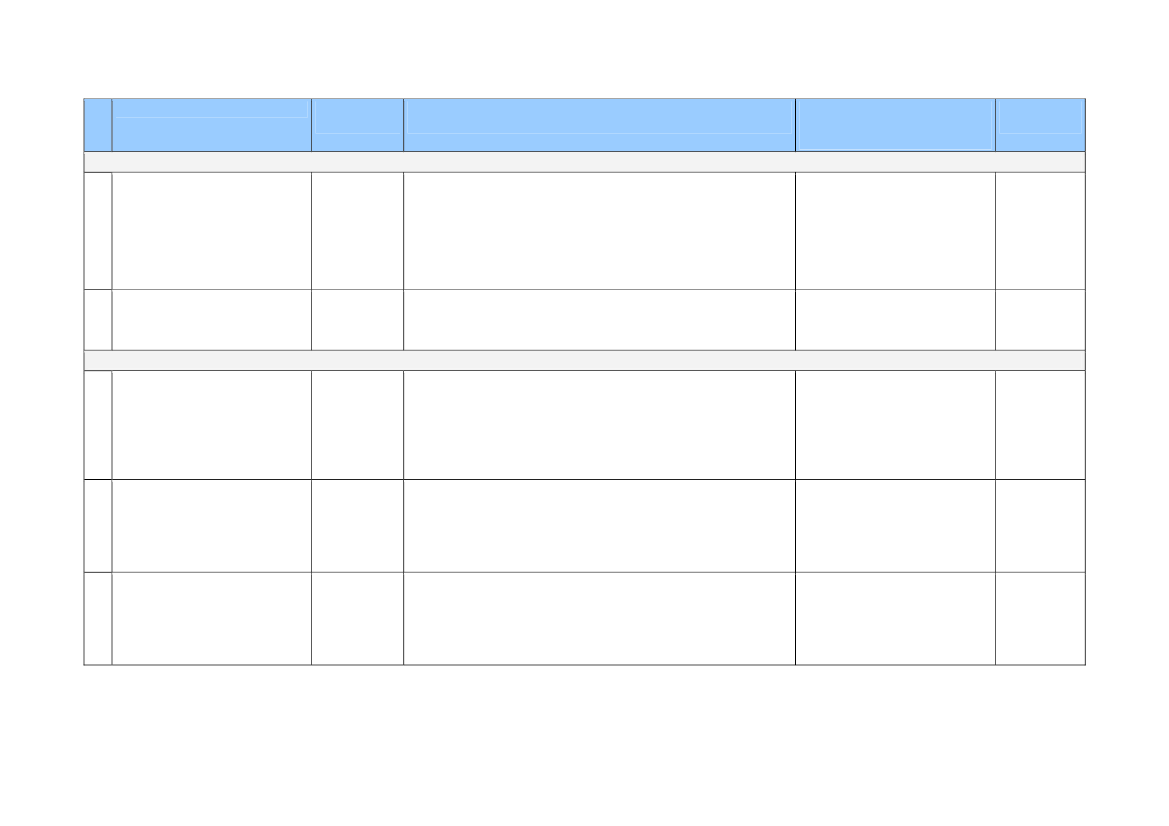The image size is (1169, 826).
Task: Click the fifth blue header cell
Action: (x=895, y=124)
